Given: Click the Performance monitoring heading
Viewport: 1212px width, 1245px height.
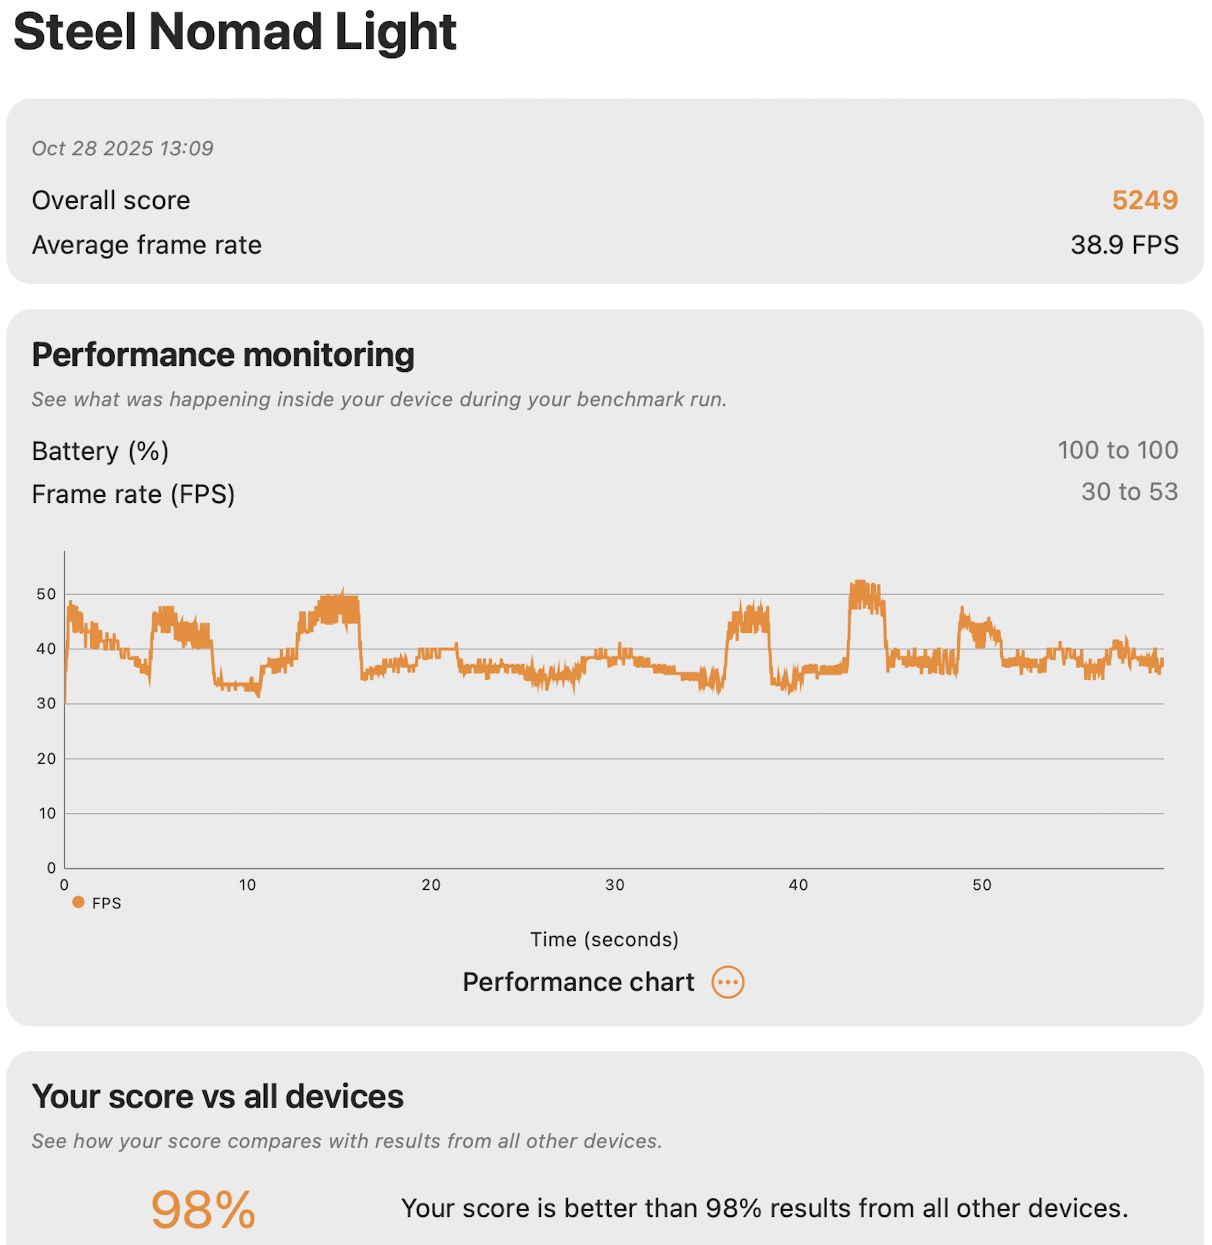Looking at the screenshot, I should [x=223, y=355].
